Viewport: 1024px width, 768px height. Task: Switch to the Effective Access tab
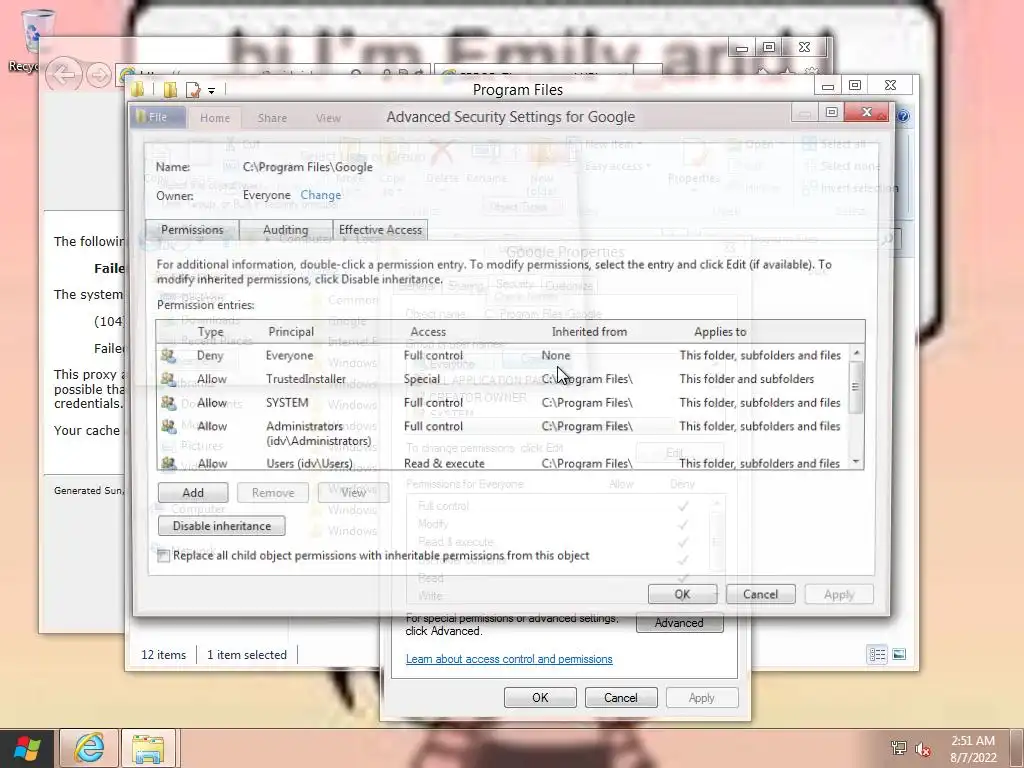tap(380, 230)
